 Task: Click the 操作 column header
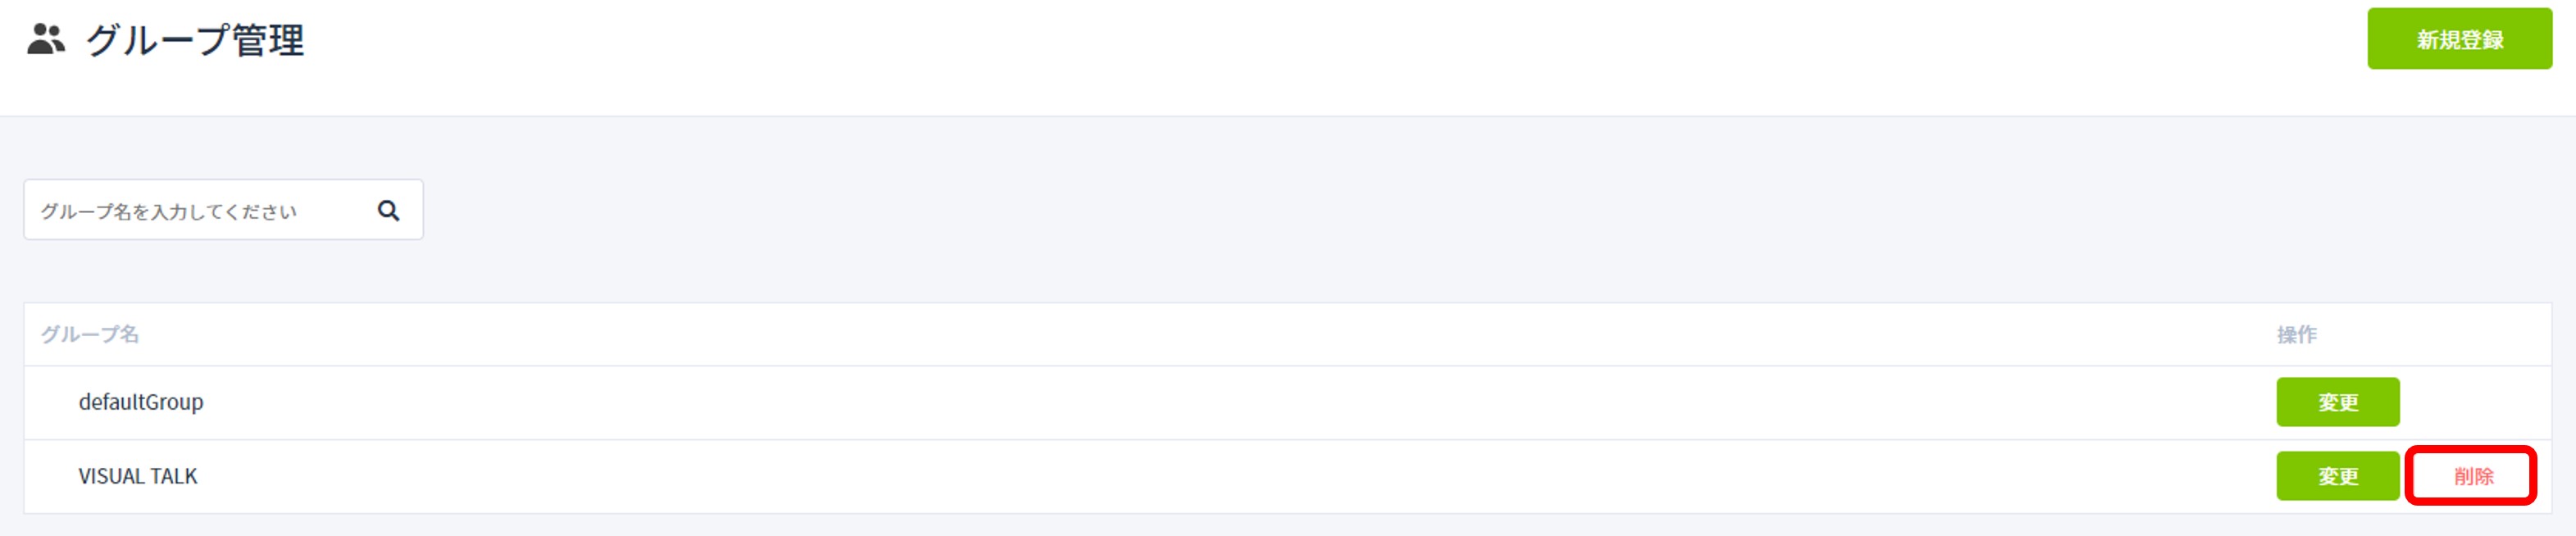click(2297, 334)
